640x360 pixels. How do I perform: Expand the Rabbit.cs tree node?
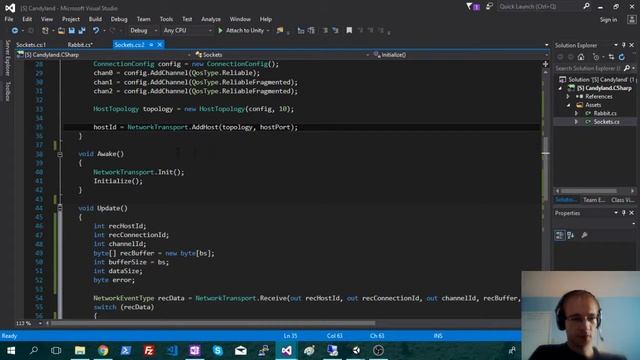coord(576,113)
